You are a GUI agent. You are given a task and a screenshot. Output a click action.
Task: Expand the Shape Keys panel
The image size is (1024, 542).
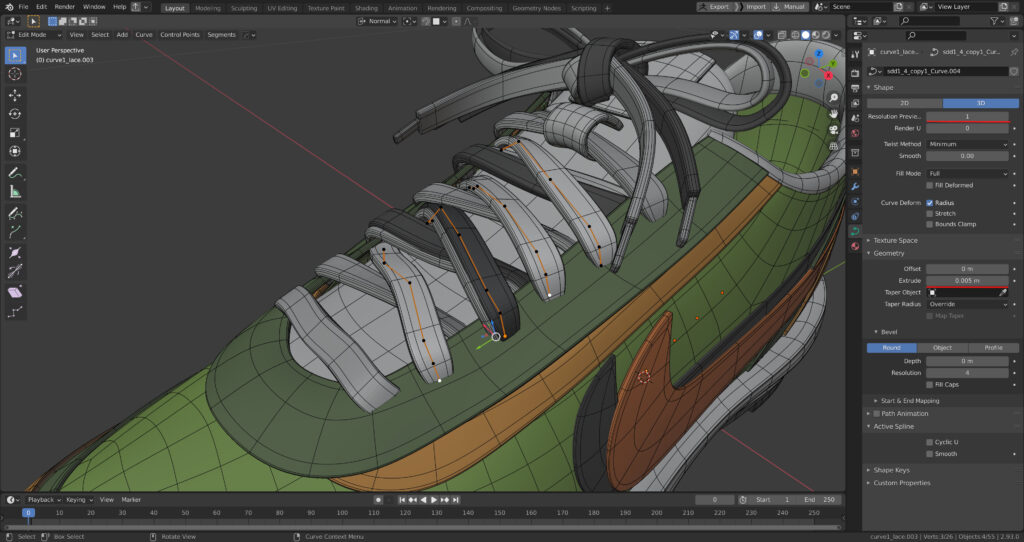[x=891, y=470]
